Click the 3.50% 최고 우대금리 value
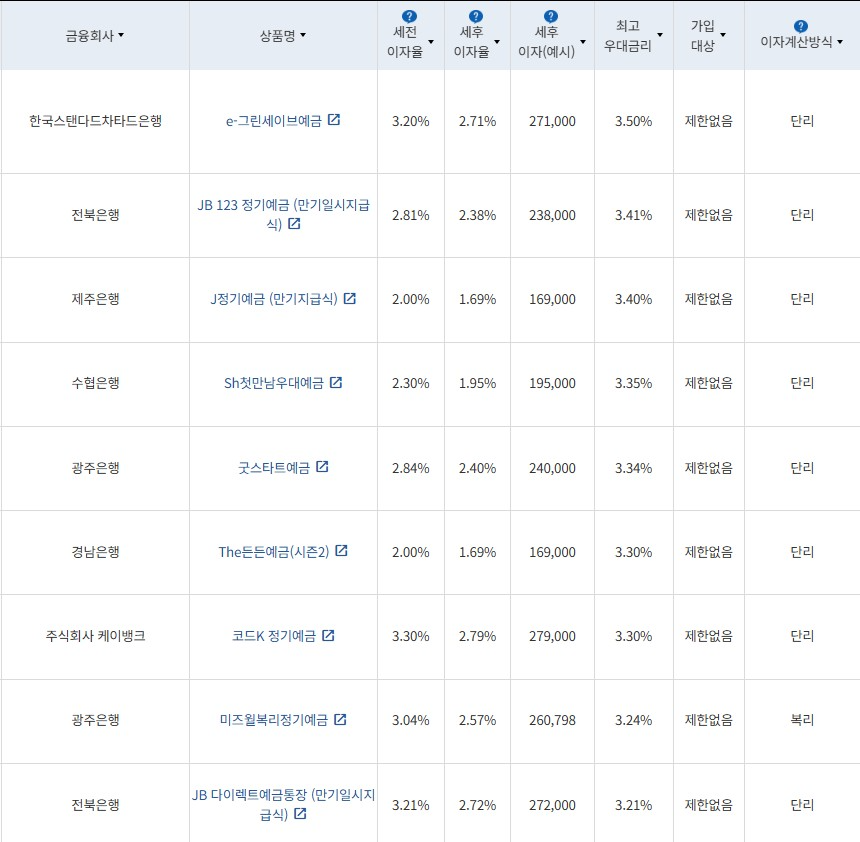Screen dimensions: 860x842 point(633,121)
